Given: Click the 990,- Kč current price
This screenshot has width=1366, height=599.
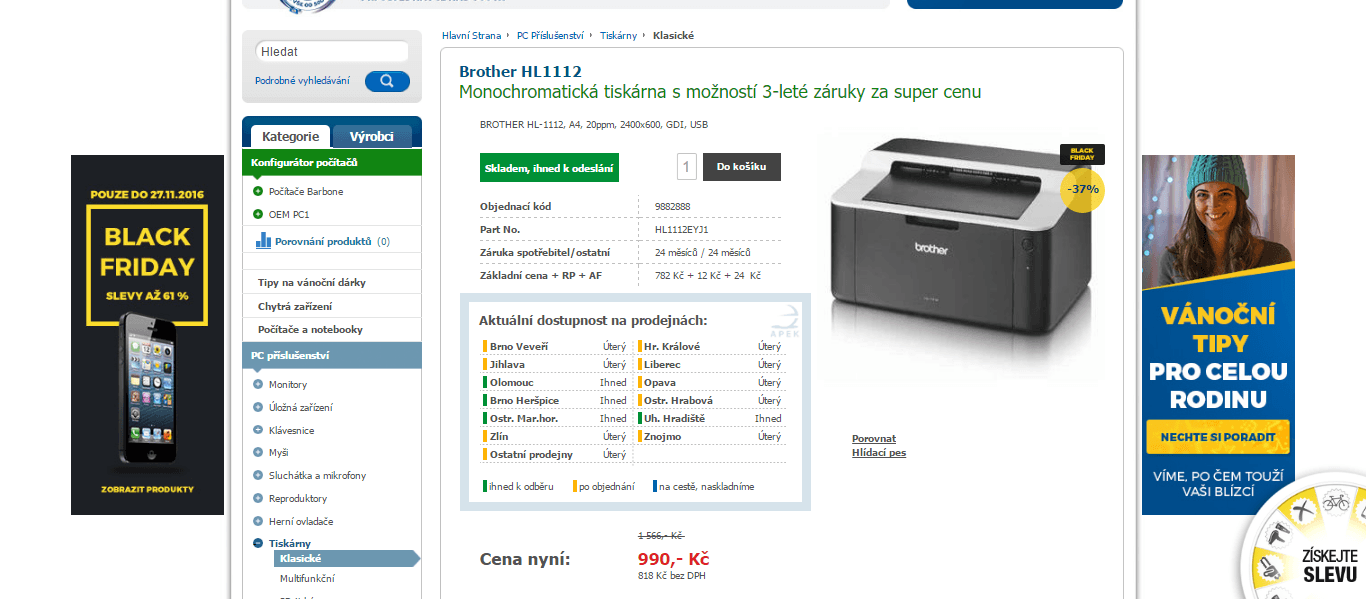Looking at the screenshot, I should (x=673, y=559).
